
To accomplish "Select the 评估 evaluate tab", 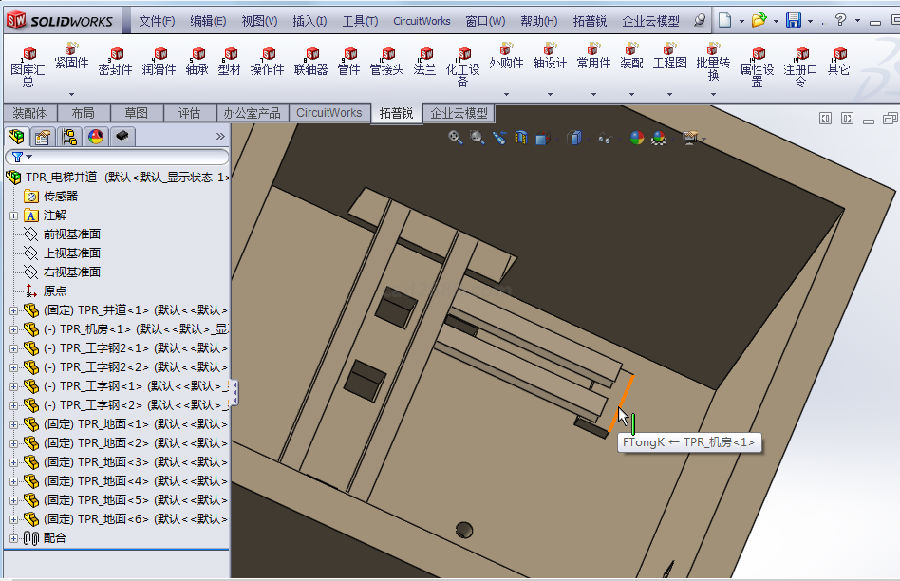I will pos(189,113).
